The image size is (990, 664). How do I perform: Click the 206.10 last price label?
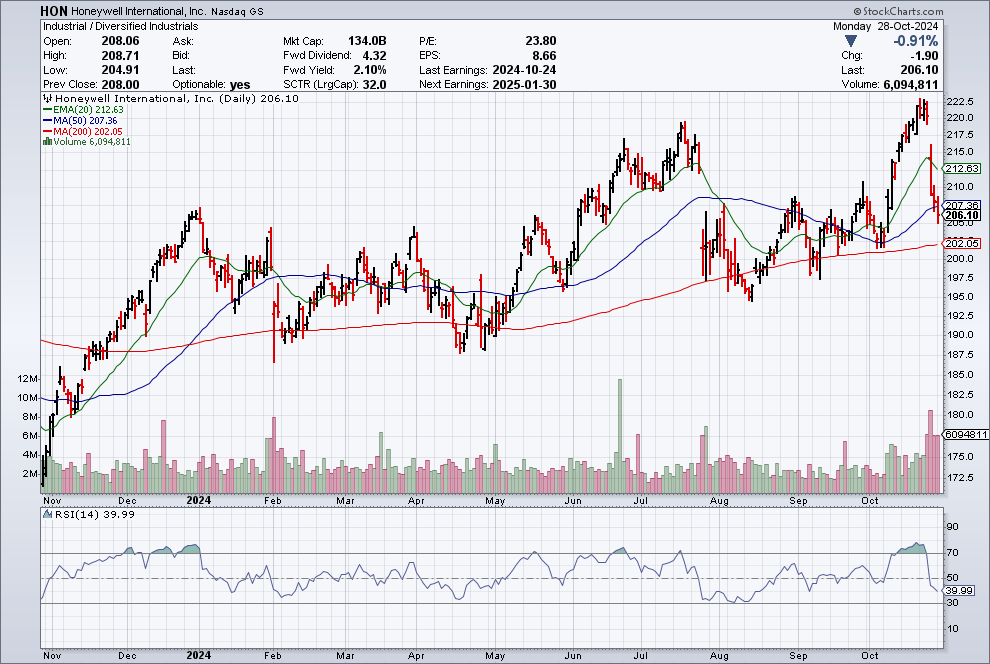coord(962,215)
